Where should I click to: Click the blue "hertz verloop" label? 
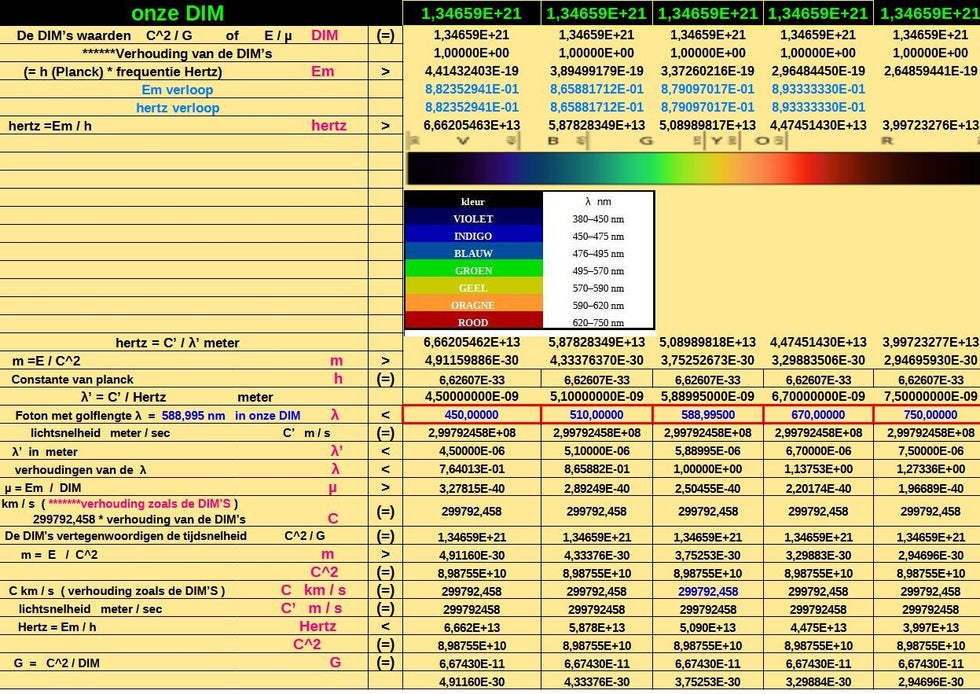click(178, 108)
